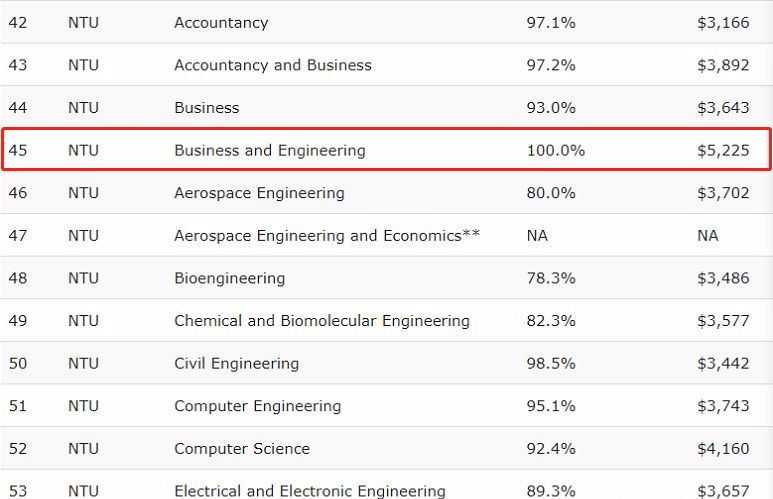Click Electrical and Electronic Engineering entry

click(x=309, y=490)
